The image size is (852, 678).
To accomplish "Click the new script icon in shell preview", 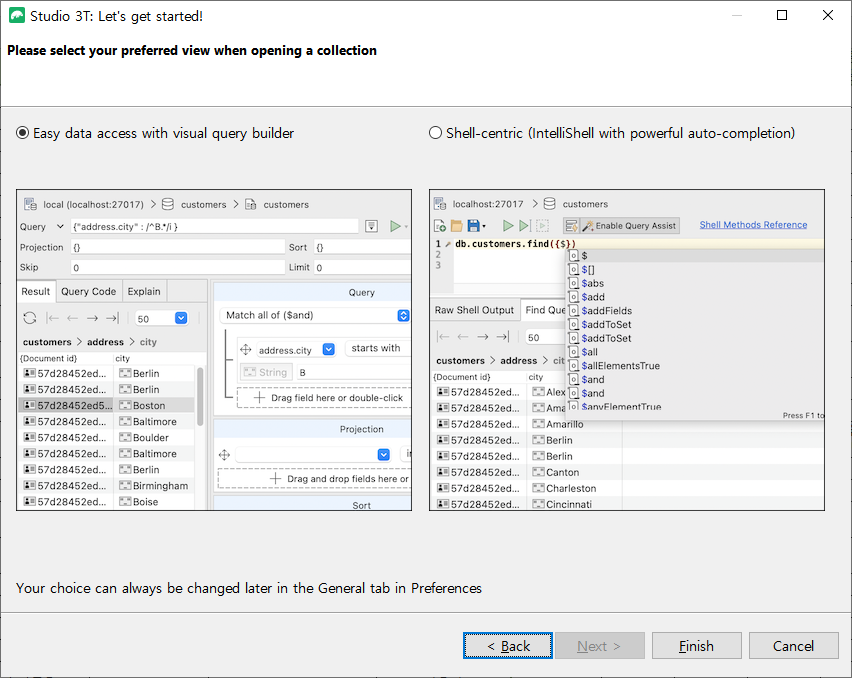I will click(x=440, y=225).
